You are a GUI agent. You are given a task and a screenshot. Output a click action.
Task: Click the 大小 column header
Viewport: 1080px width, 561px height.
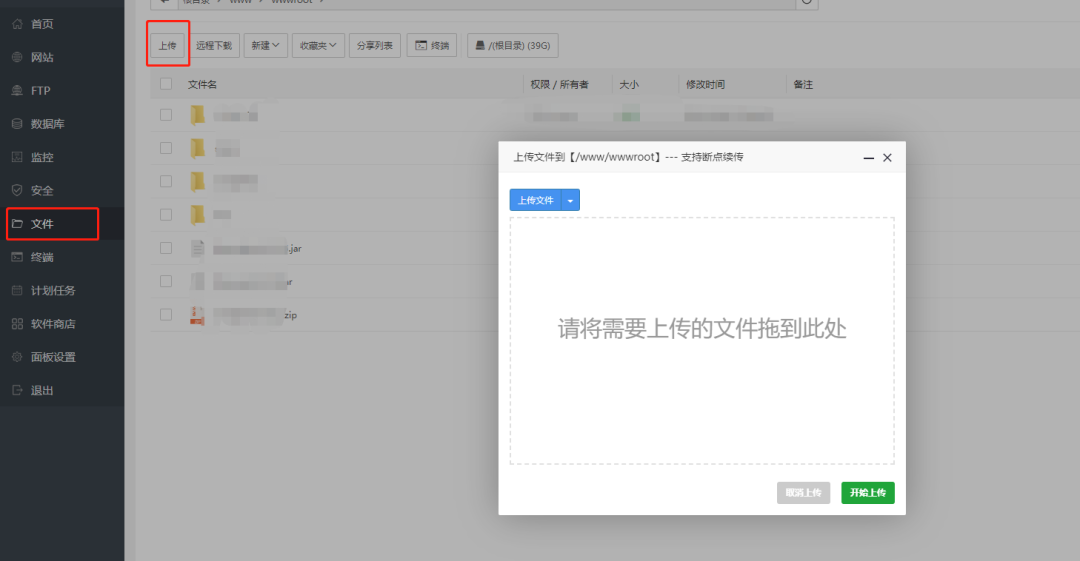click(628, 84)
